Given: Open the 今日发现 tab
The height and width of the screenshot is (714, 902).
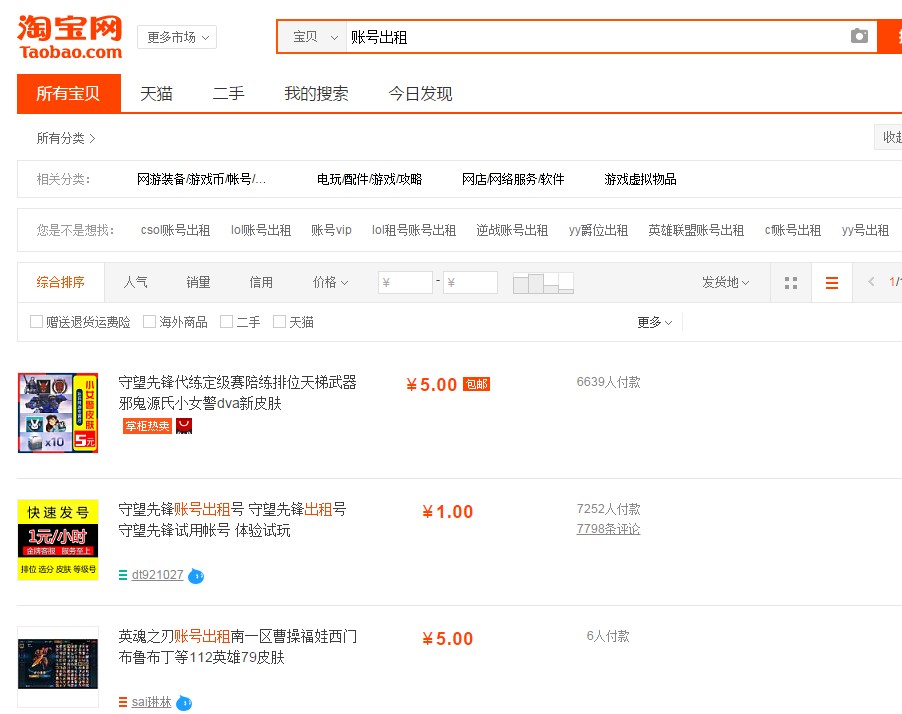Looking at the screenshot, I should pos(421,93).
